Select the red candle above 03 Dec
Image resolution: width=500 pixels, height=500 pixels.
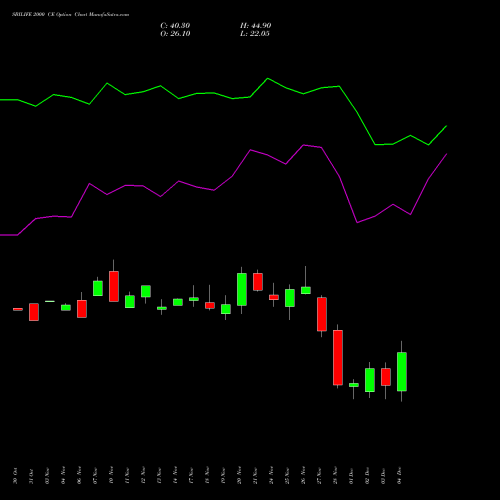386,377
